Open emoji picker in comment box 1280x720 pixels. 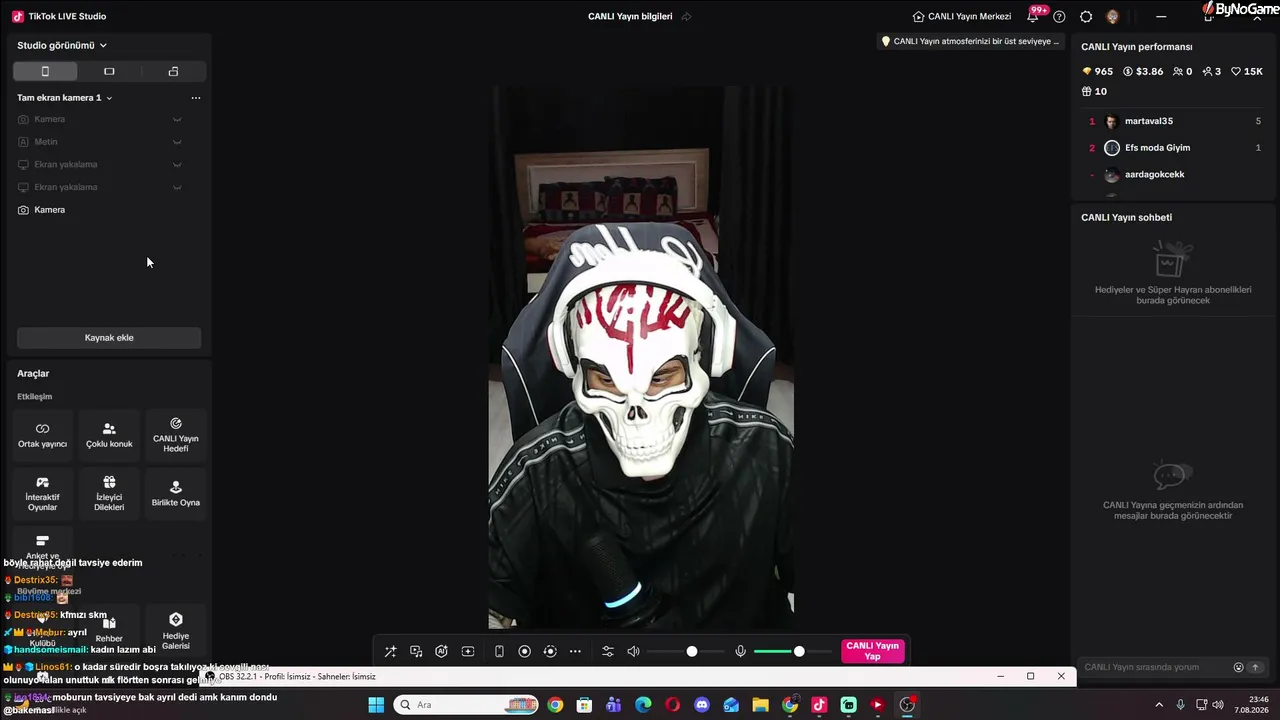point(1239,667)
